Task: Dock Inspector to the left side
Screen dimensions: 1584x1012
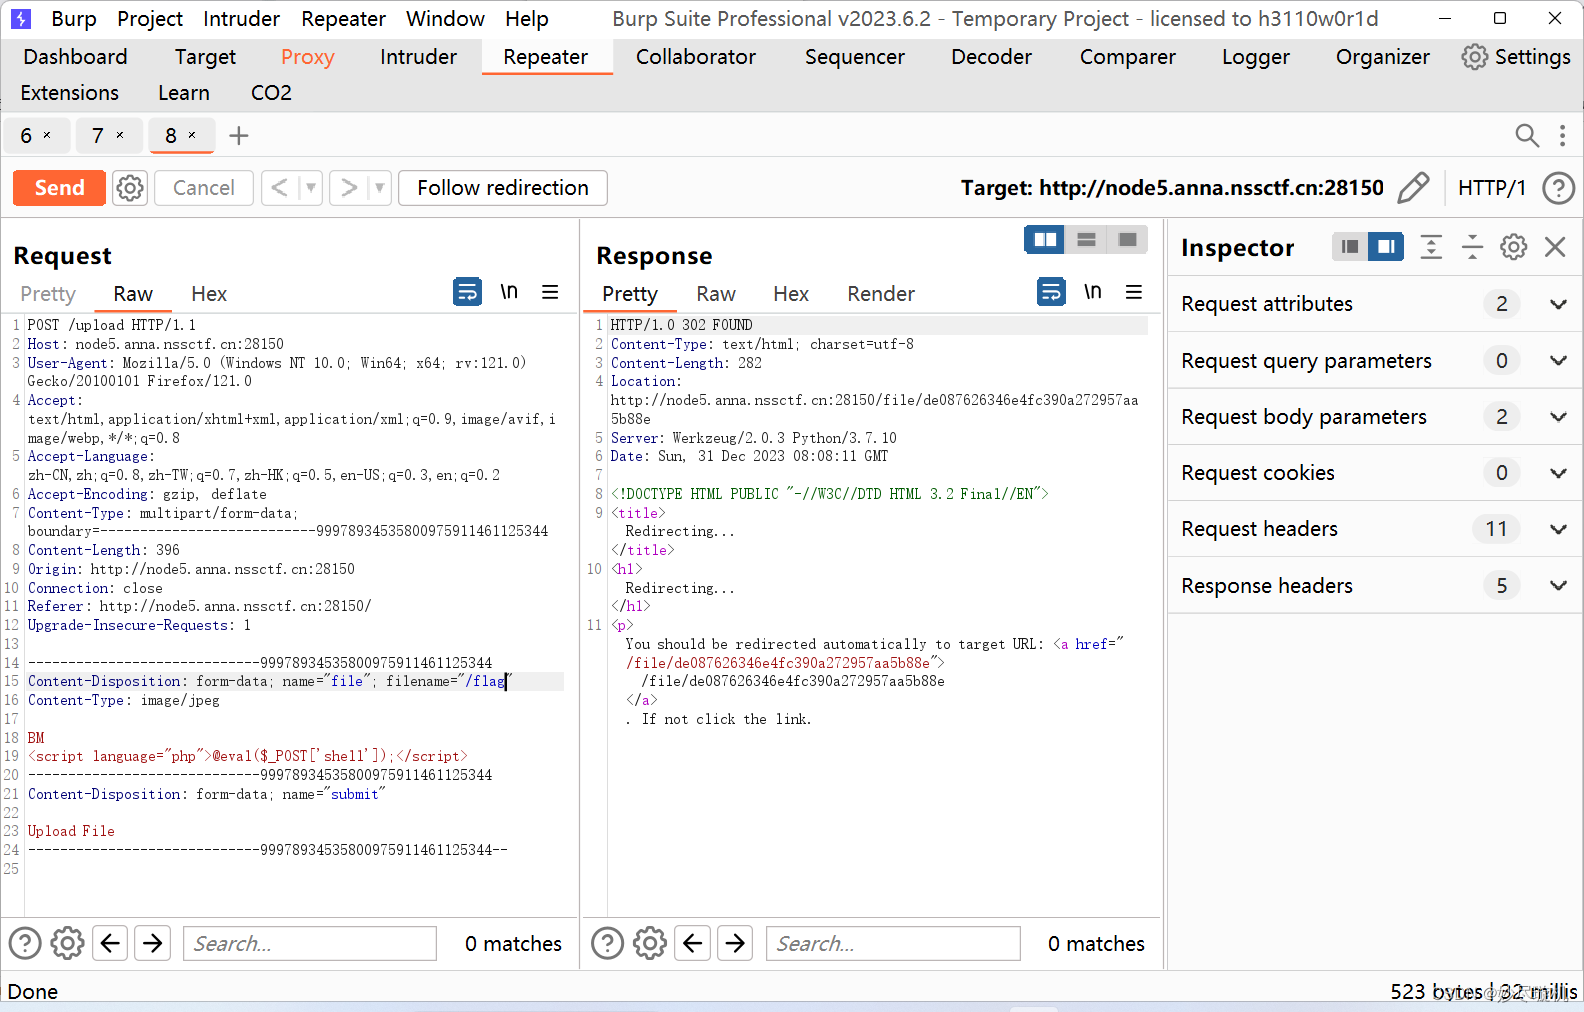Action: pos(1350,247)
